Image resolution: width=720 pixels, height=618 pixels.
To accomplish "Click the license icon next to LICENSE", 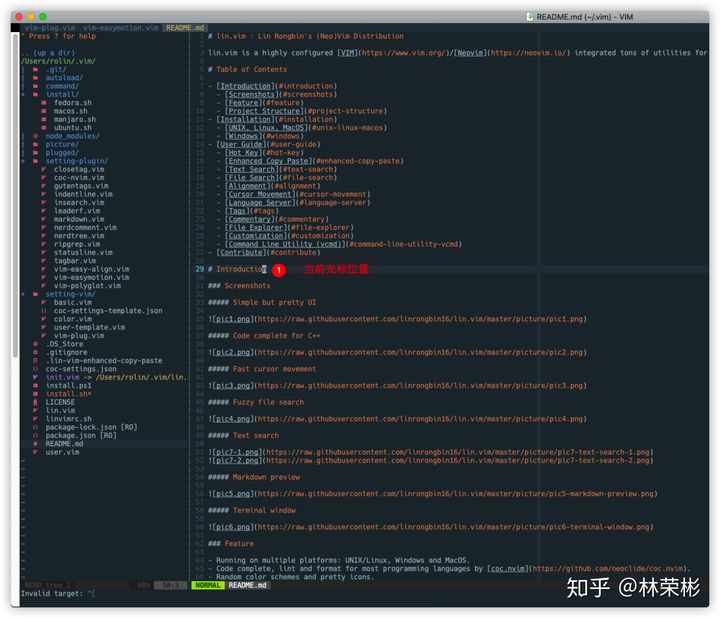I will pos(35,402).
